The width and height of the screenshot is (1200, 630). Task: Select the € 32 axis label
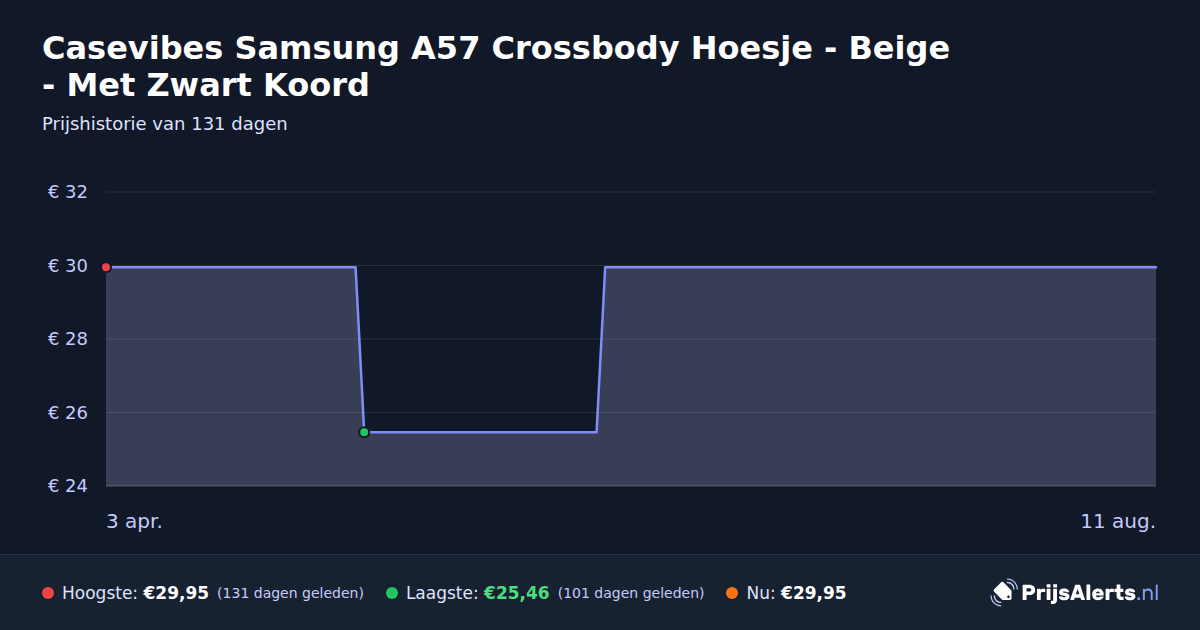click(68, 192)
